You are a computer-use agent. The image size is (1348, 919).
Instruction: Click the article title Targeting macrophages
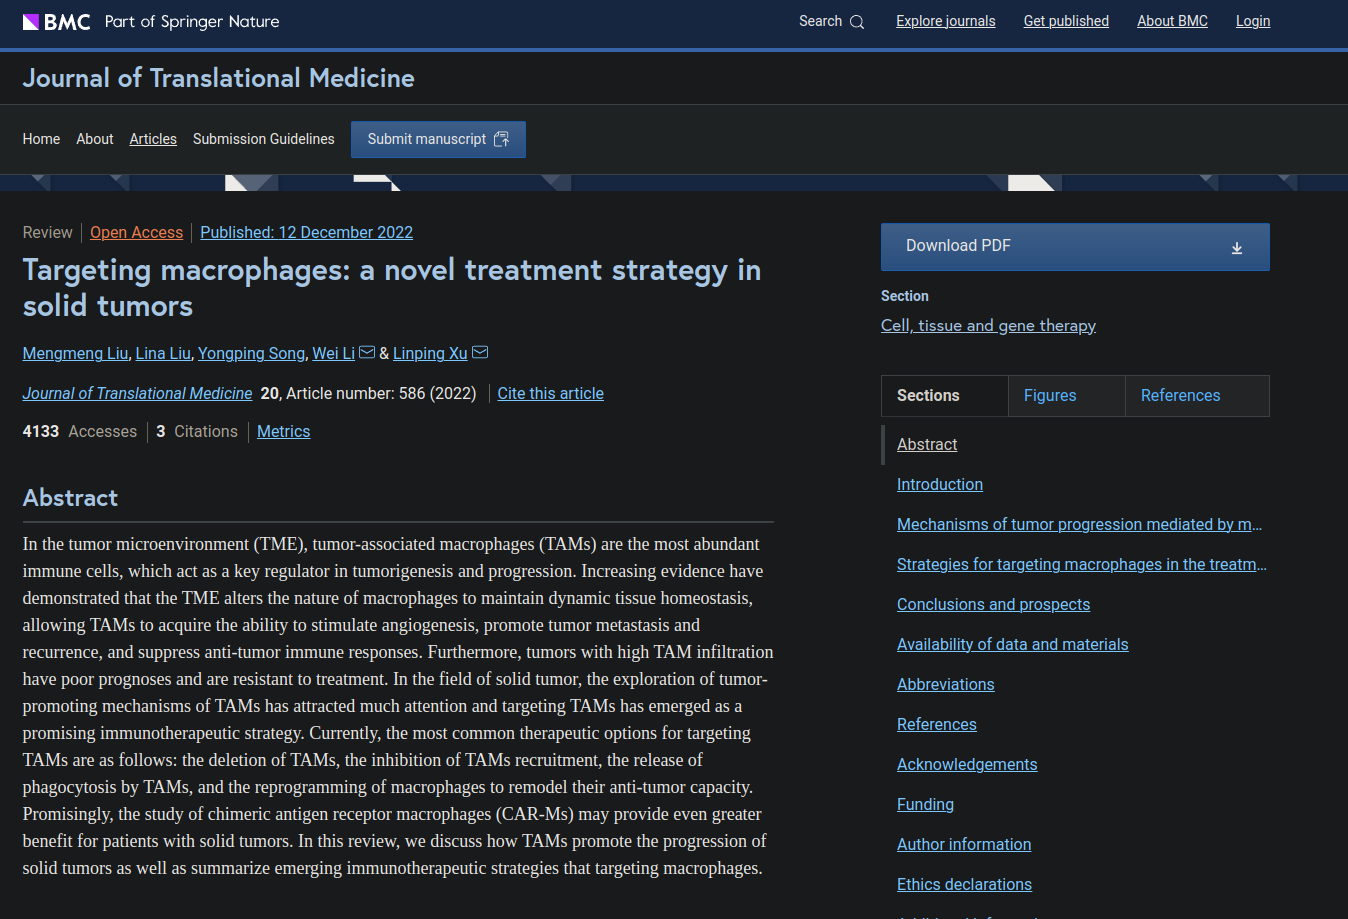392,288
